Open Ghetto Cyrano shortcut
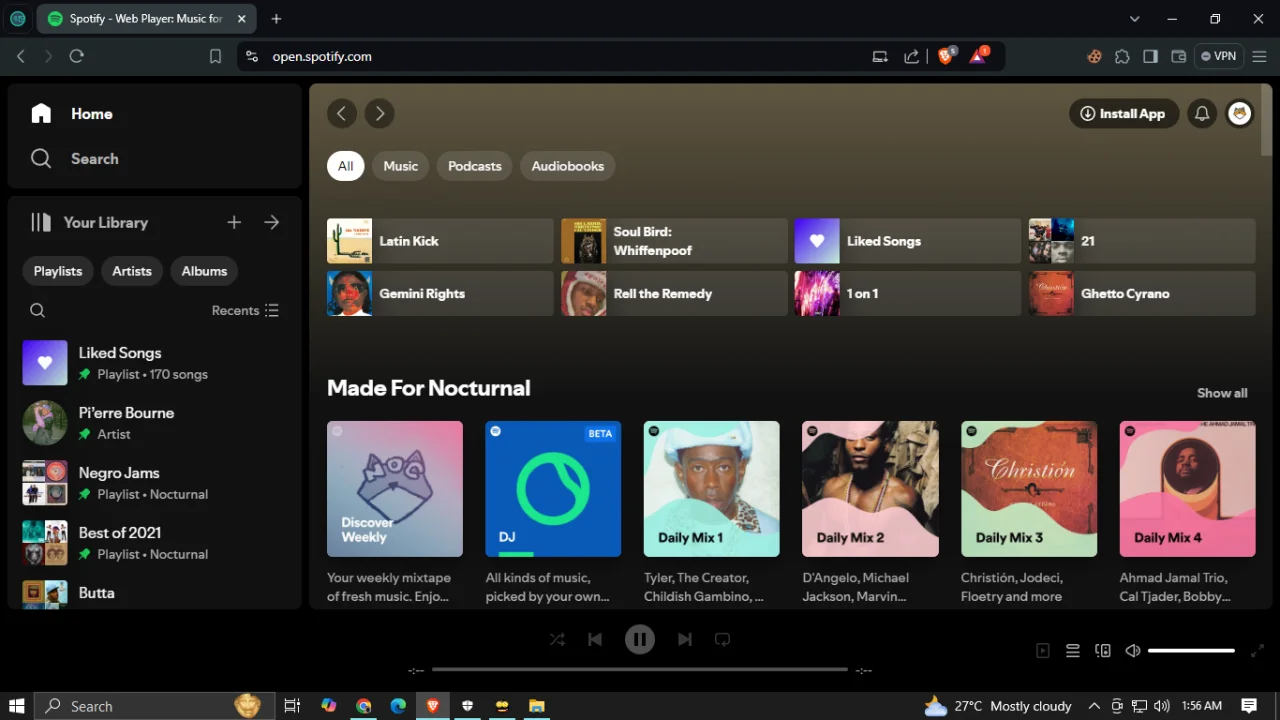Image resolution: width=1280 pixels, height=720 pixels. [x=1142, y=294]
